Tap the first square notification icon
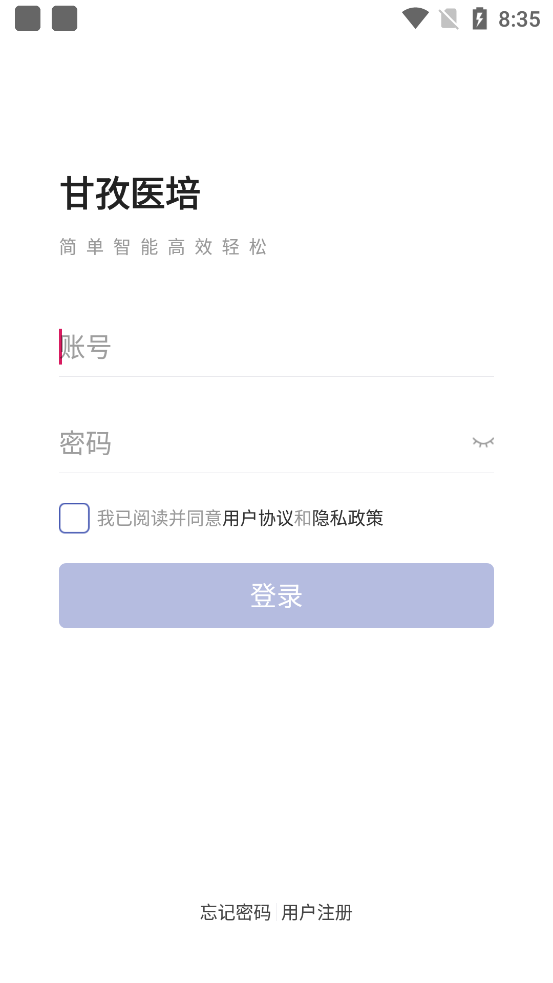The width and height of the screenshot is (553, 983). click(28, 18)
